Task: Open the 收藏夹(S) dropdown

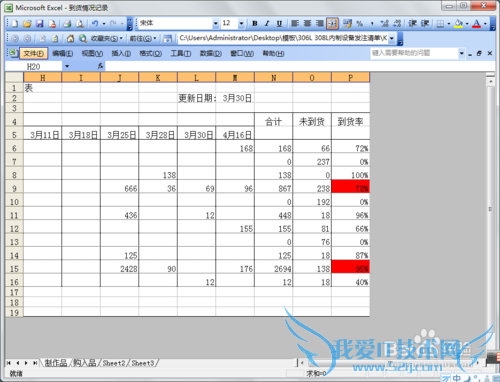Action: click(x=107, y=39)
